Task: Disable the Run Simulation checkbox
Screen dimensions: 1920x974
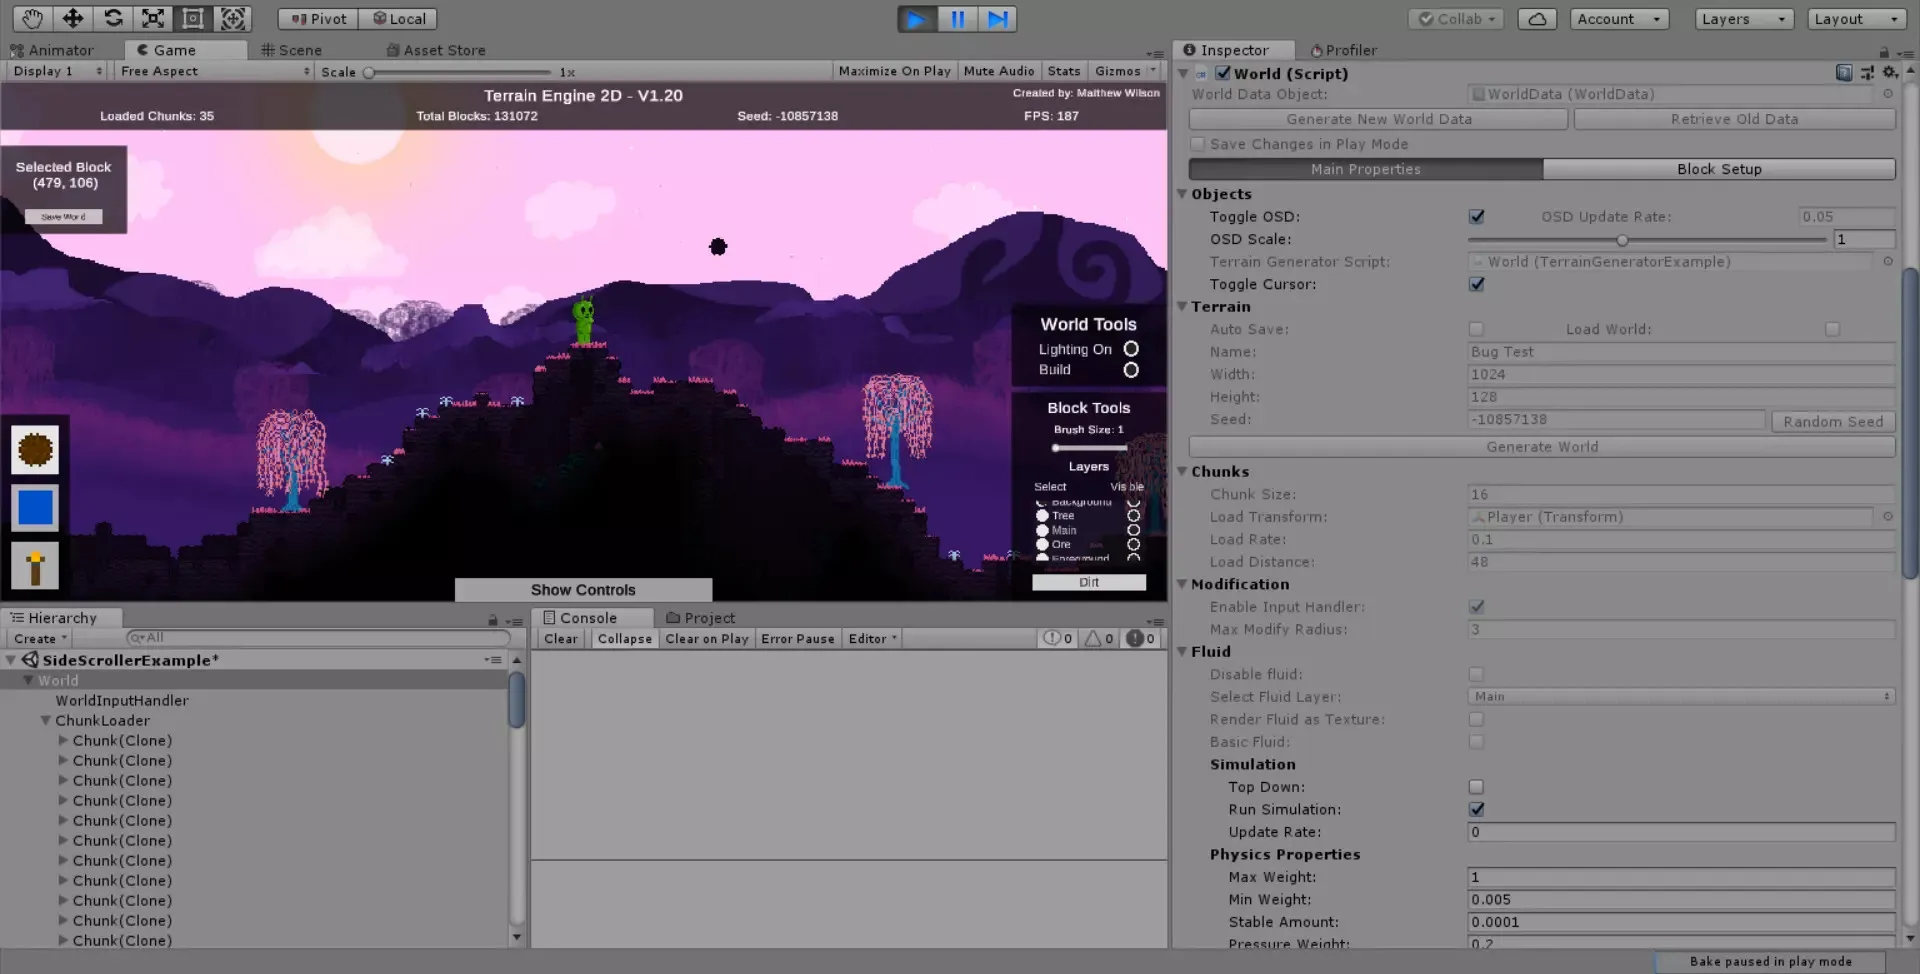Action: [1476, 809]
